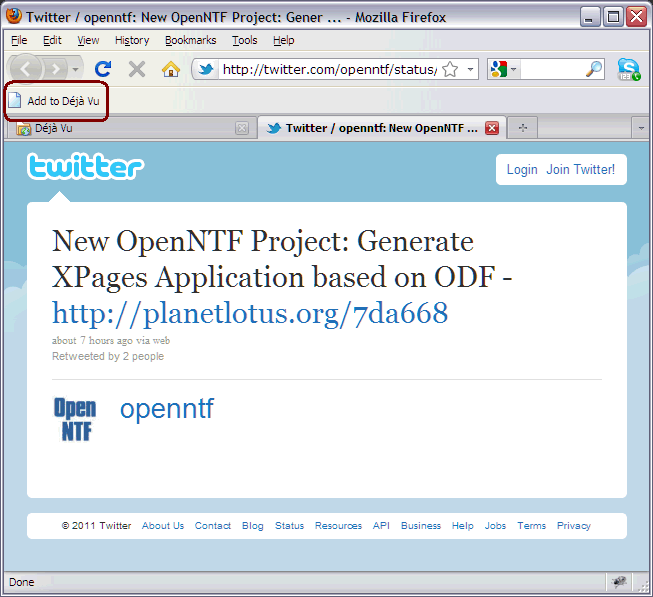Click the Join Twitter! link
The image size is (653, 597).
[x=580, y=169]
